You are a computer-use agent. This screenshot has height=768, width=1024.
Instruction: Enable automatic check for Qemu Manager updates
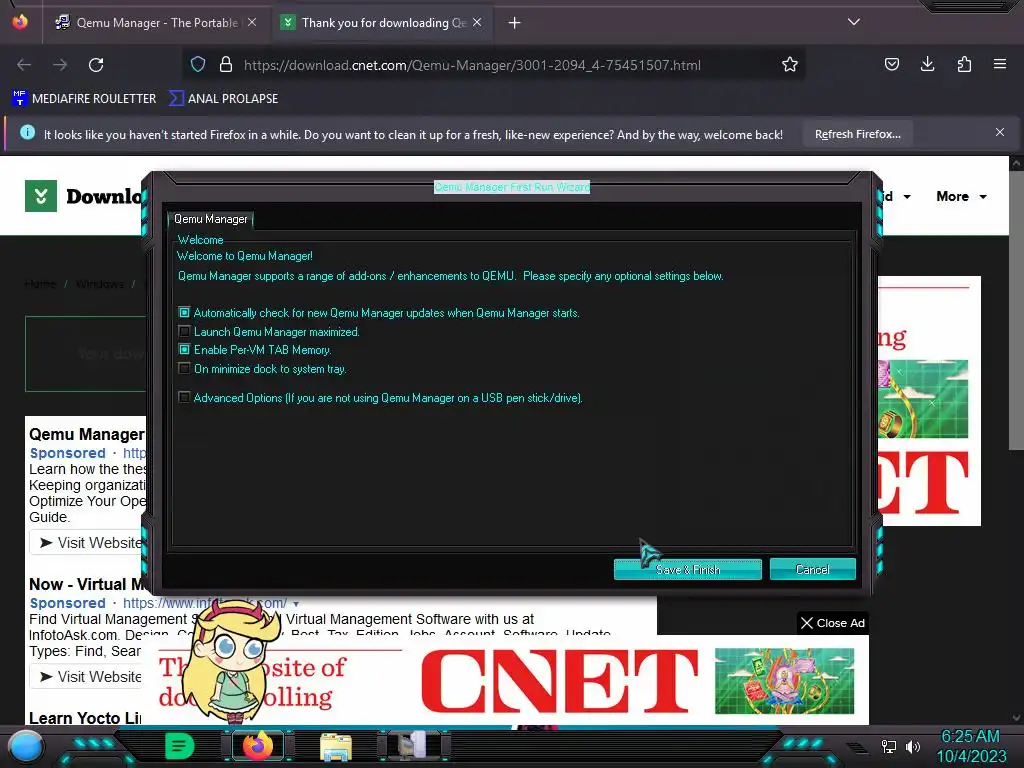pyautogui.click(x=184, y=313)
